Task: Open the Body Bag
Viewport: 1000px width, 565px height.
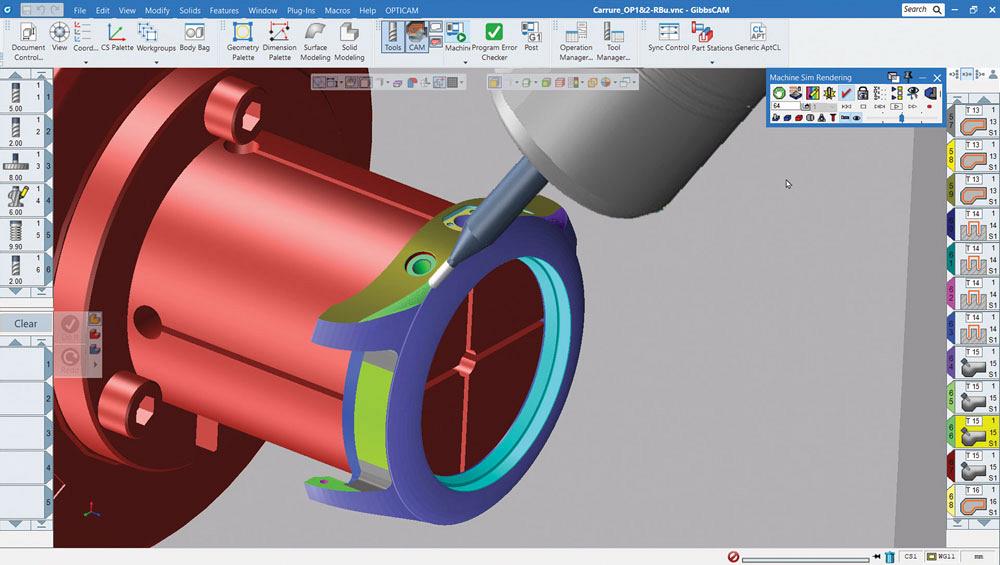Action: coord(195,36)
